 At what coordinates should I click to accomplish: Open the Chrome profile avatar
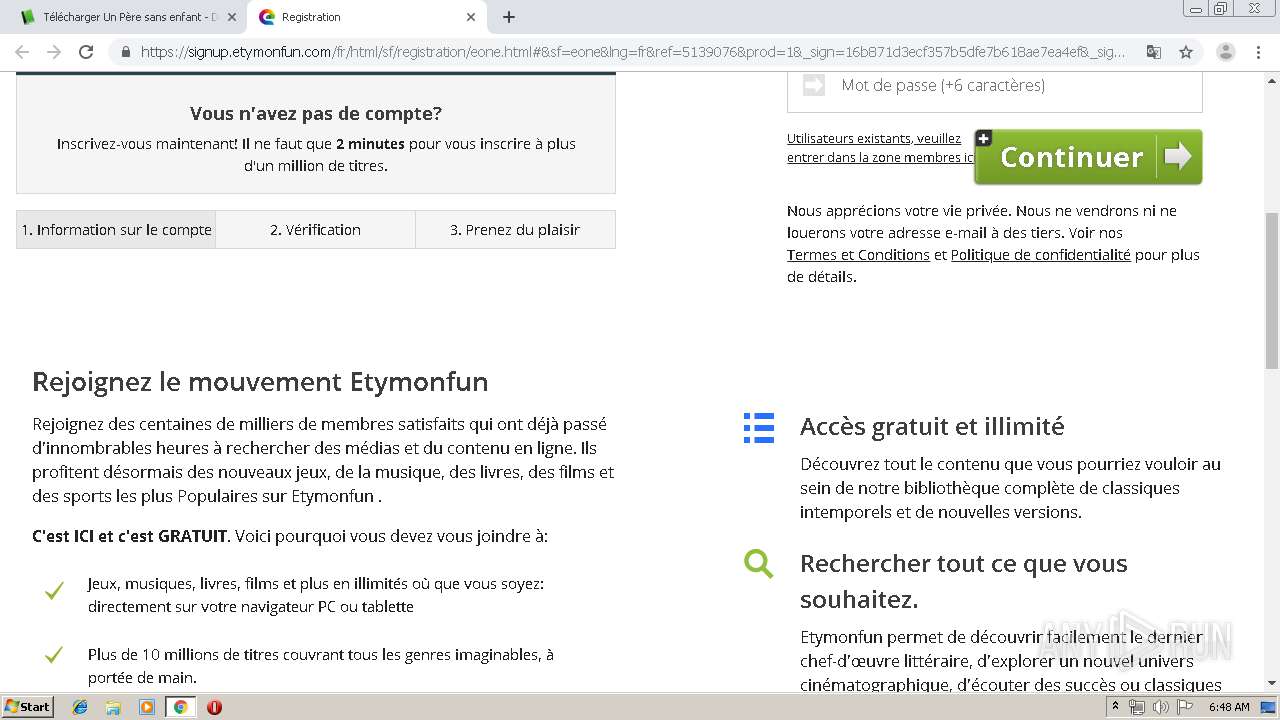[x=1225, y=52]
